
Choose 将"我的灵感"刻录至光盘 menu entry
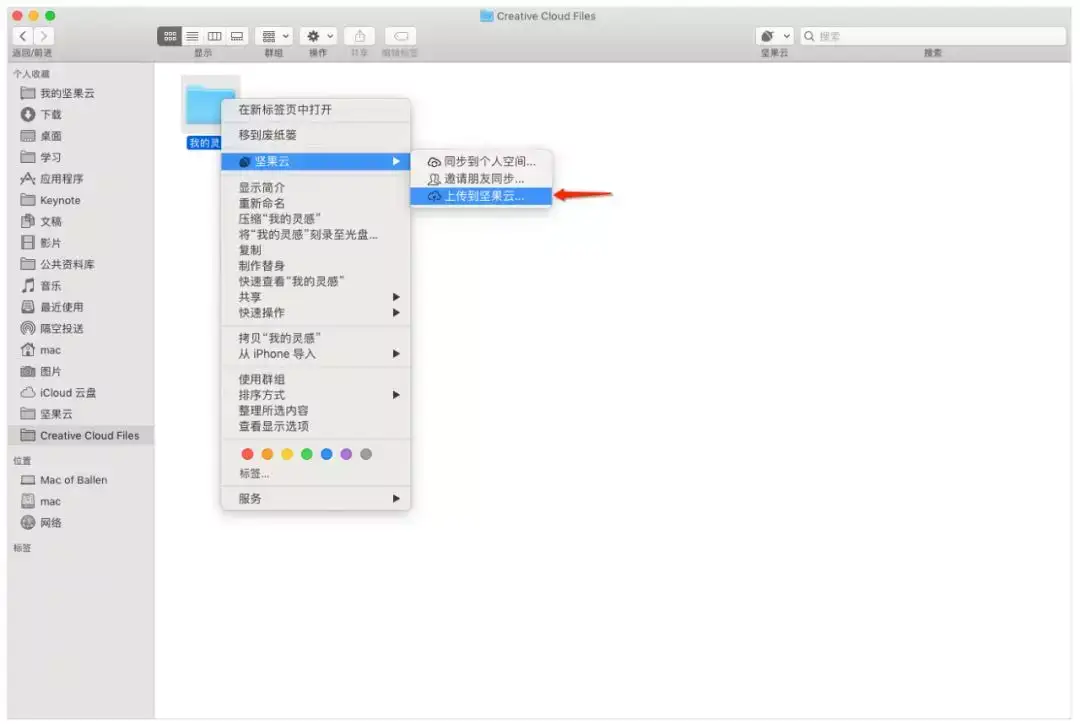point(315,234)
